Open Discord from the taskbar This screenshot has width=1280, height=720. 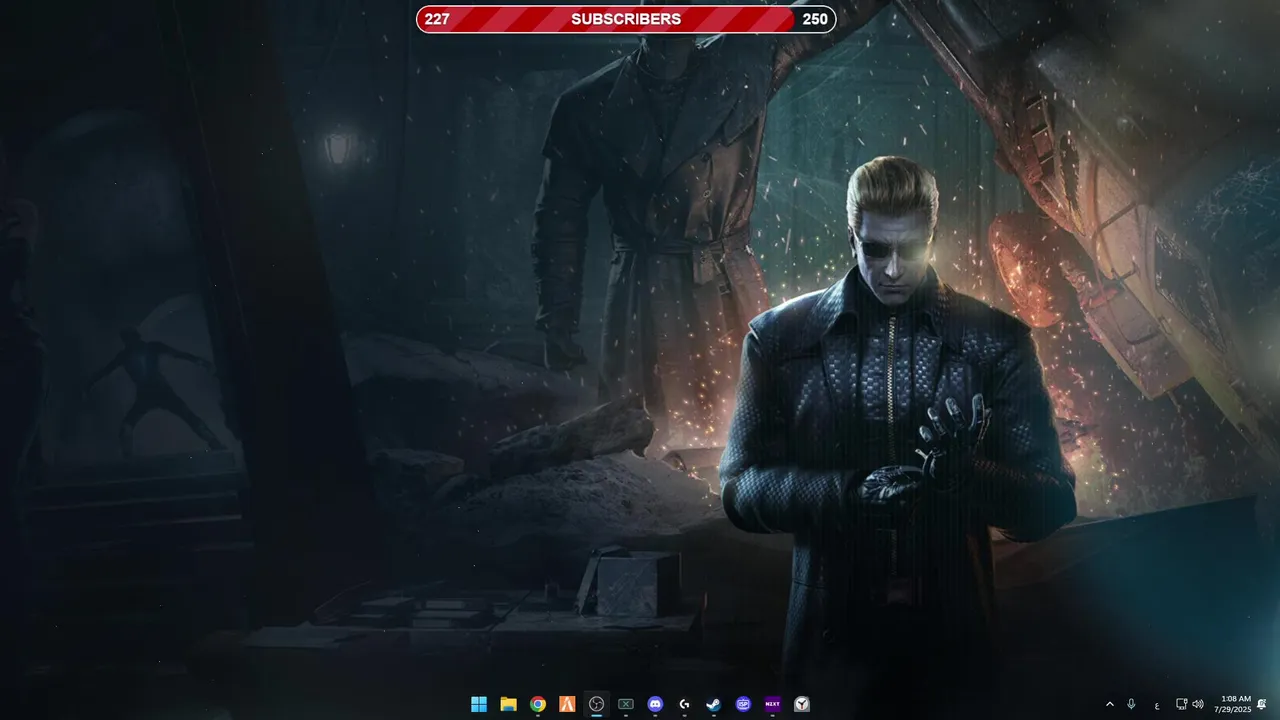(x=655, y=704)
